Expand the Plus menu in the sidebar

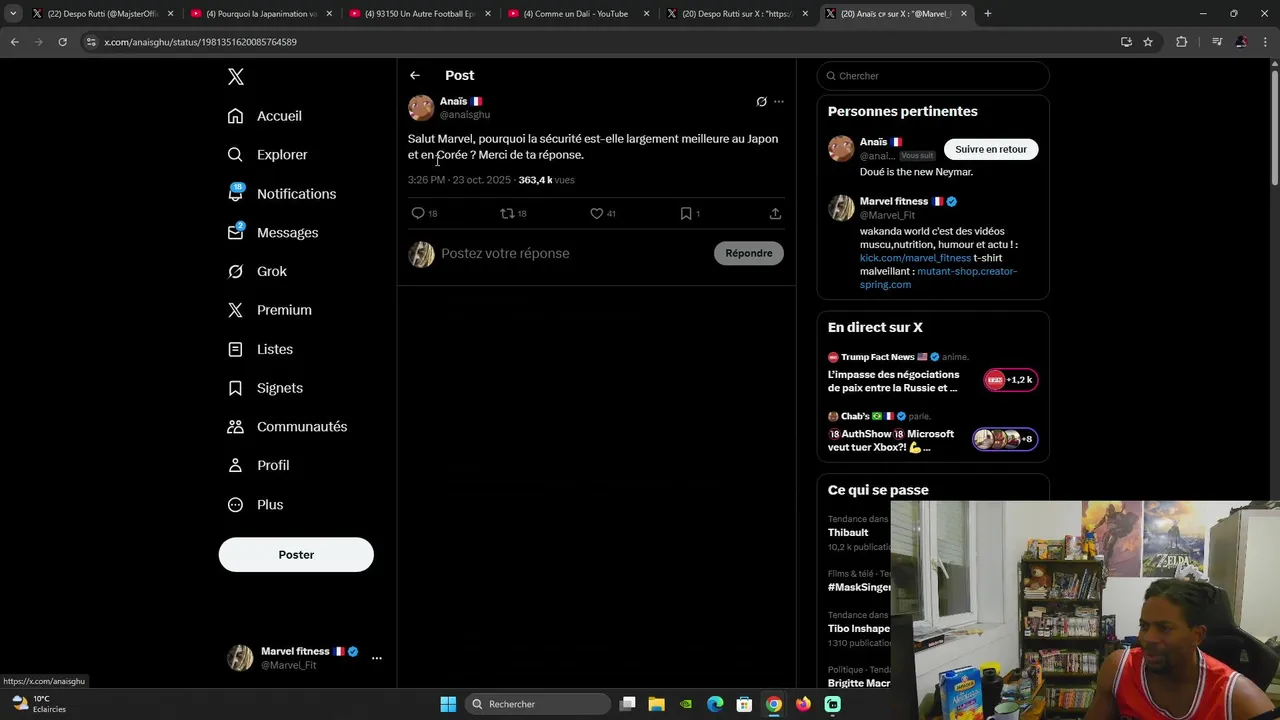(x=256, y=505)
